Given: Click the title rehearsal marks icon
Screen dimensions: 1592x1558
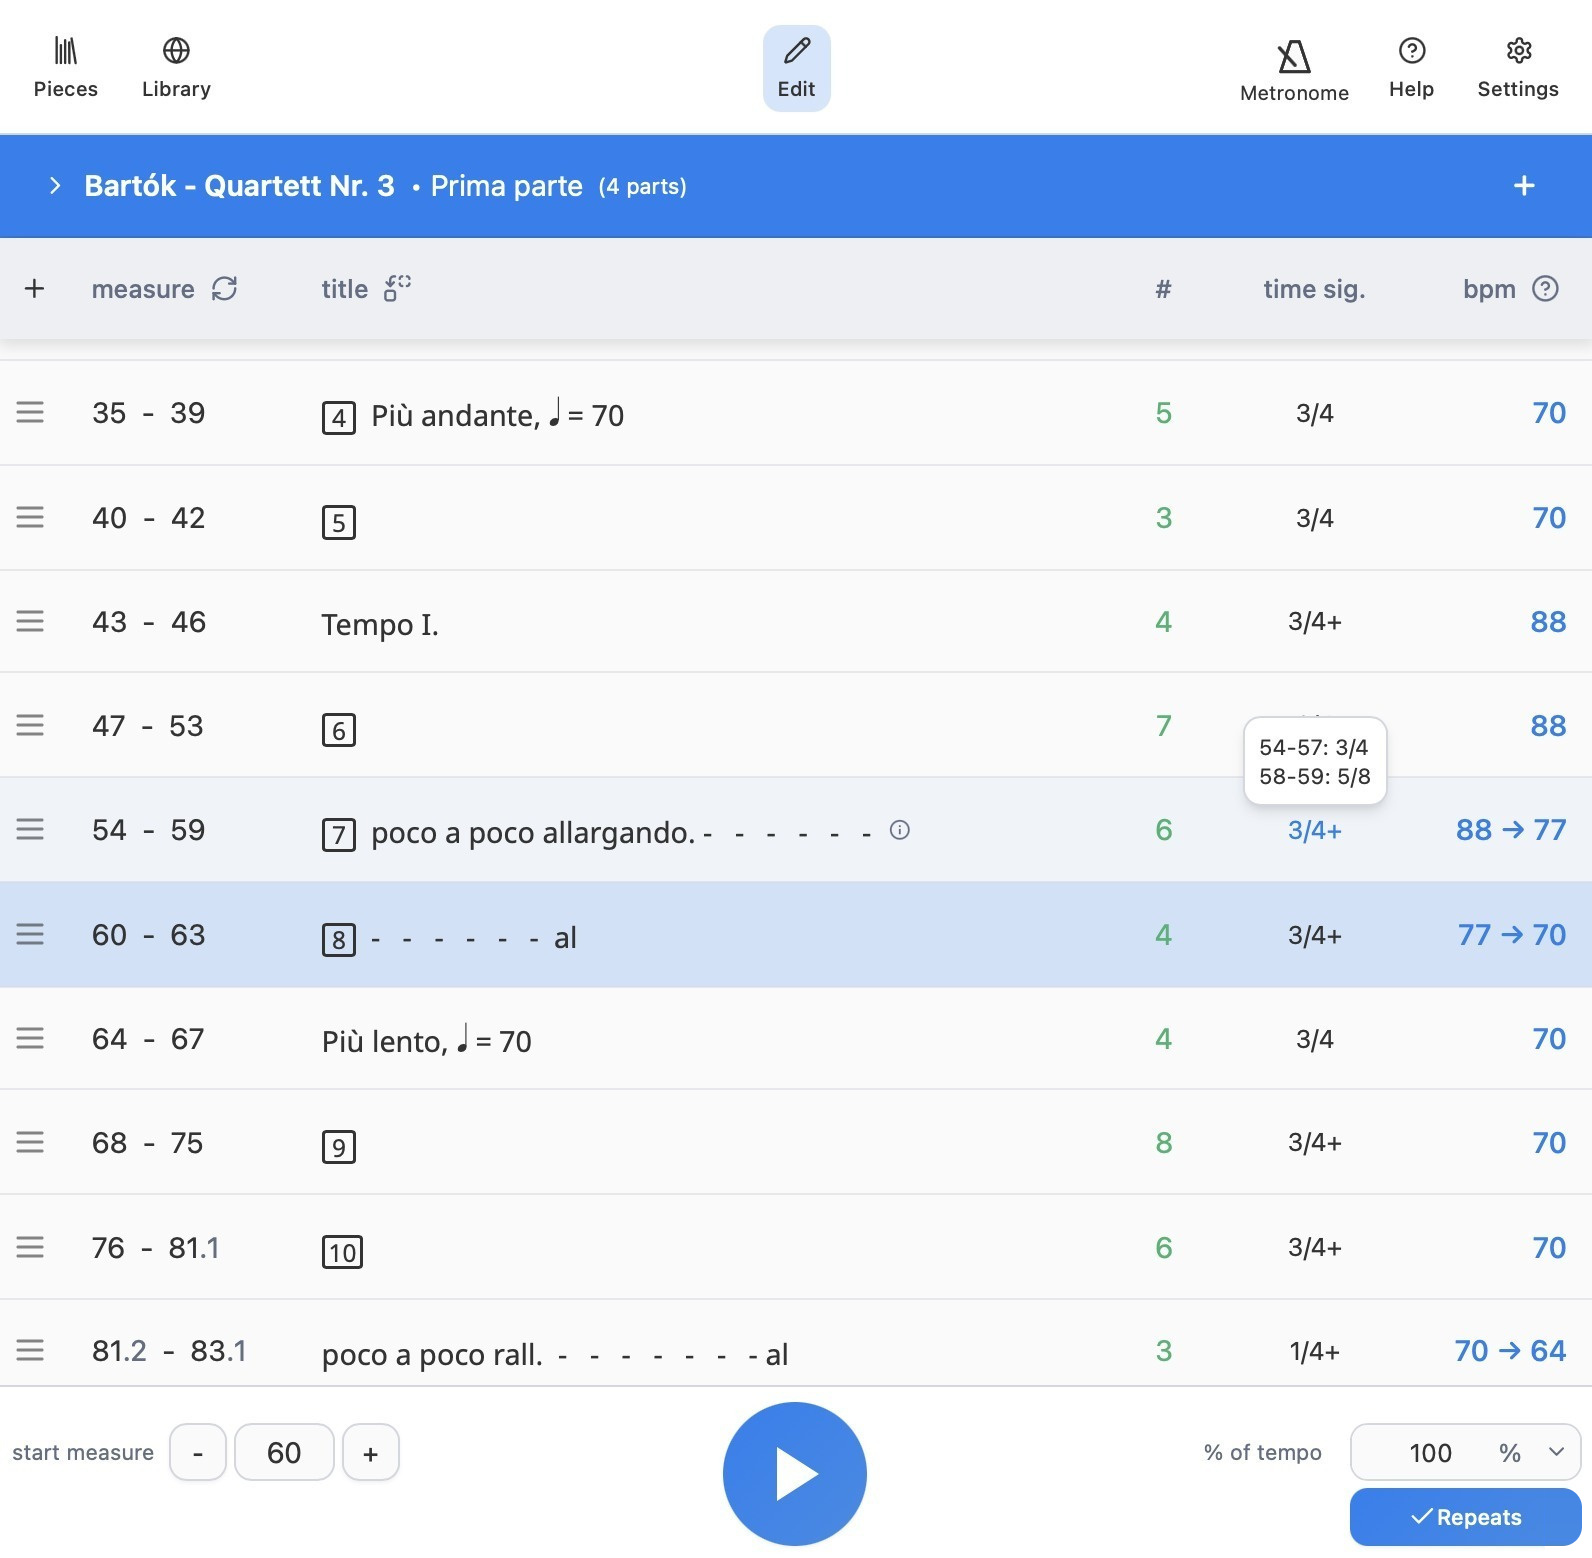Looking at the screenshot, I should click(x=397, y=288).
